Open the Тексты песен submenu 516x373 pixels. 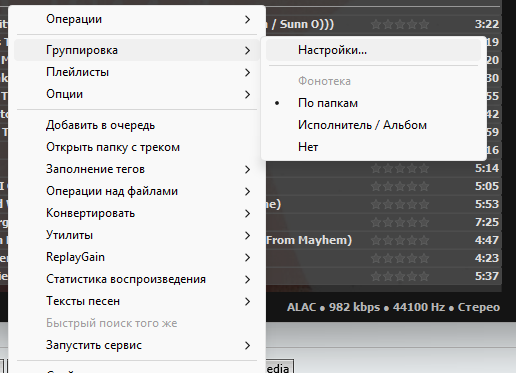tap(137, 301)
